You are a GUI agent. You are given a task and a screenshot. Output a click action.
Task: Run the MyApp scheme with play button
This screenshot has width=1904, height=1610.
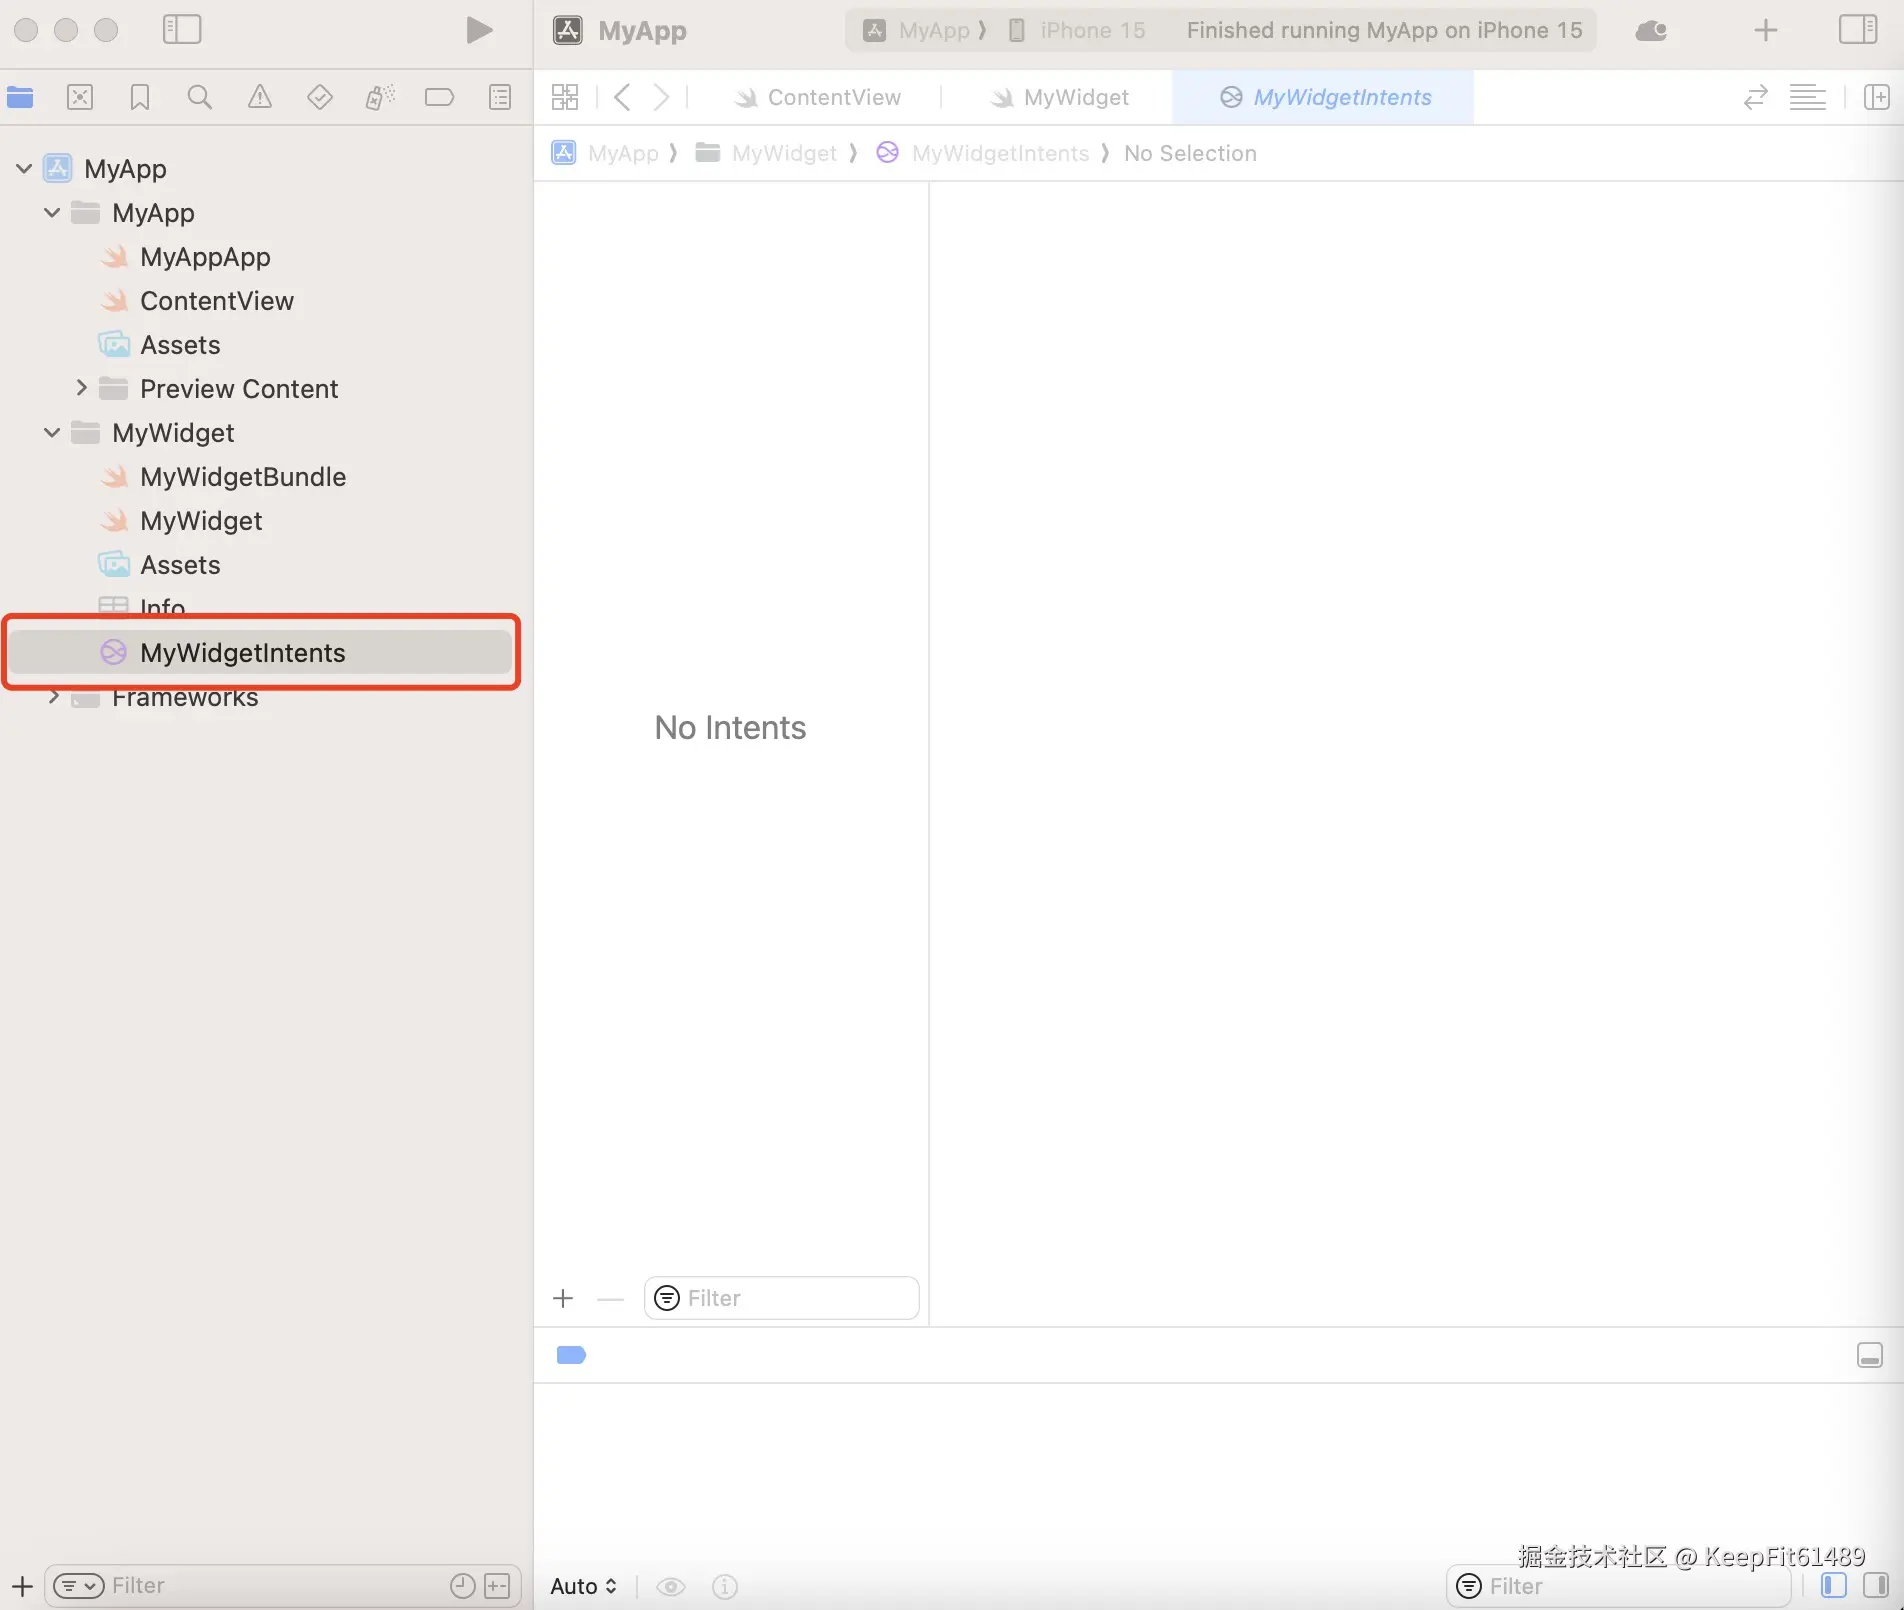(x=479, y=30)
